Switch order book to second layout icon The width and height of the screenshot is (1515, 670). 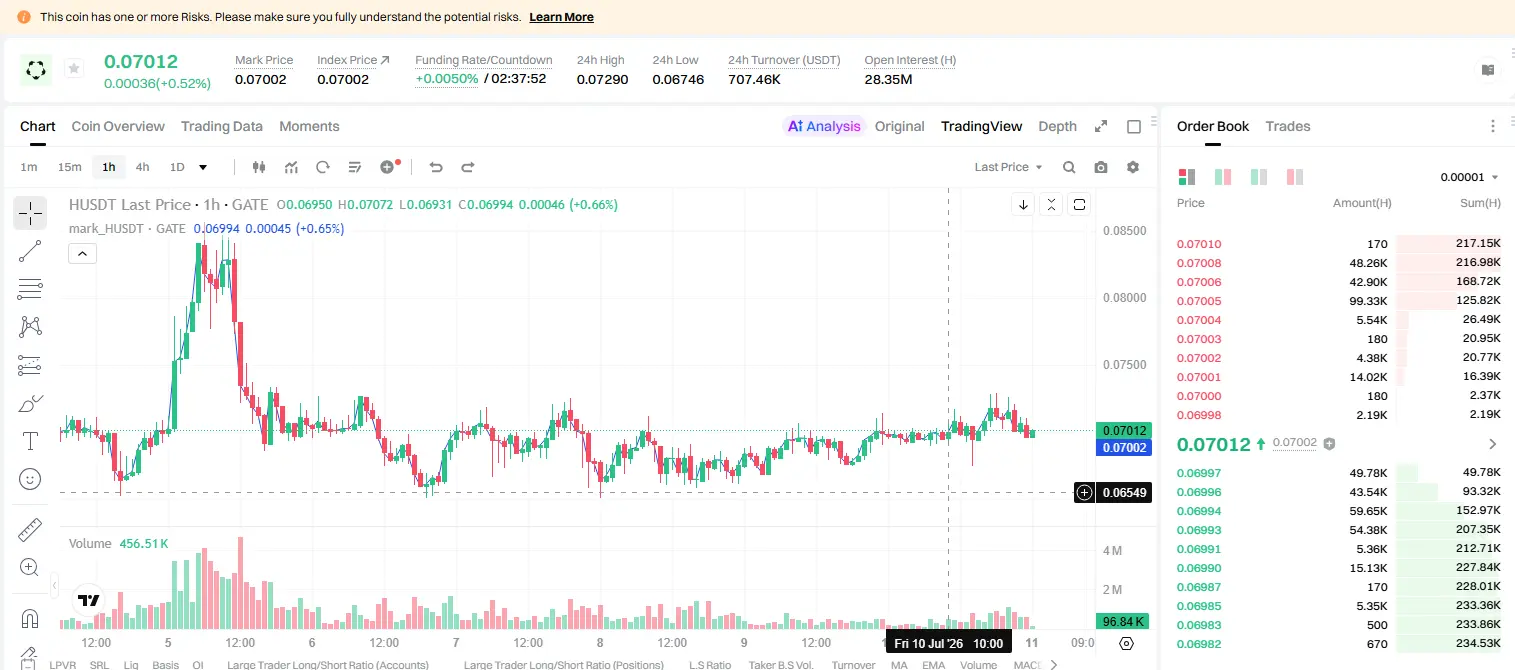(x=1222, y=177)
